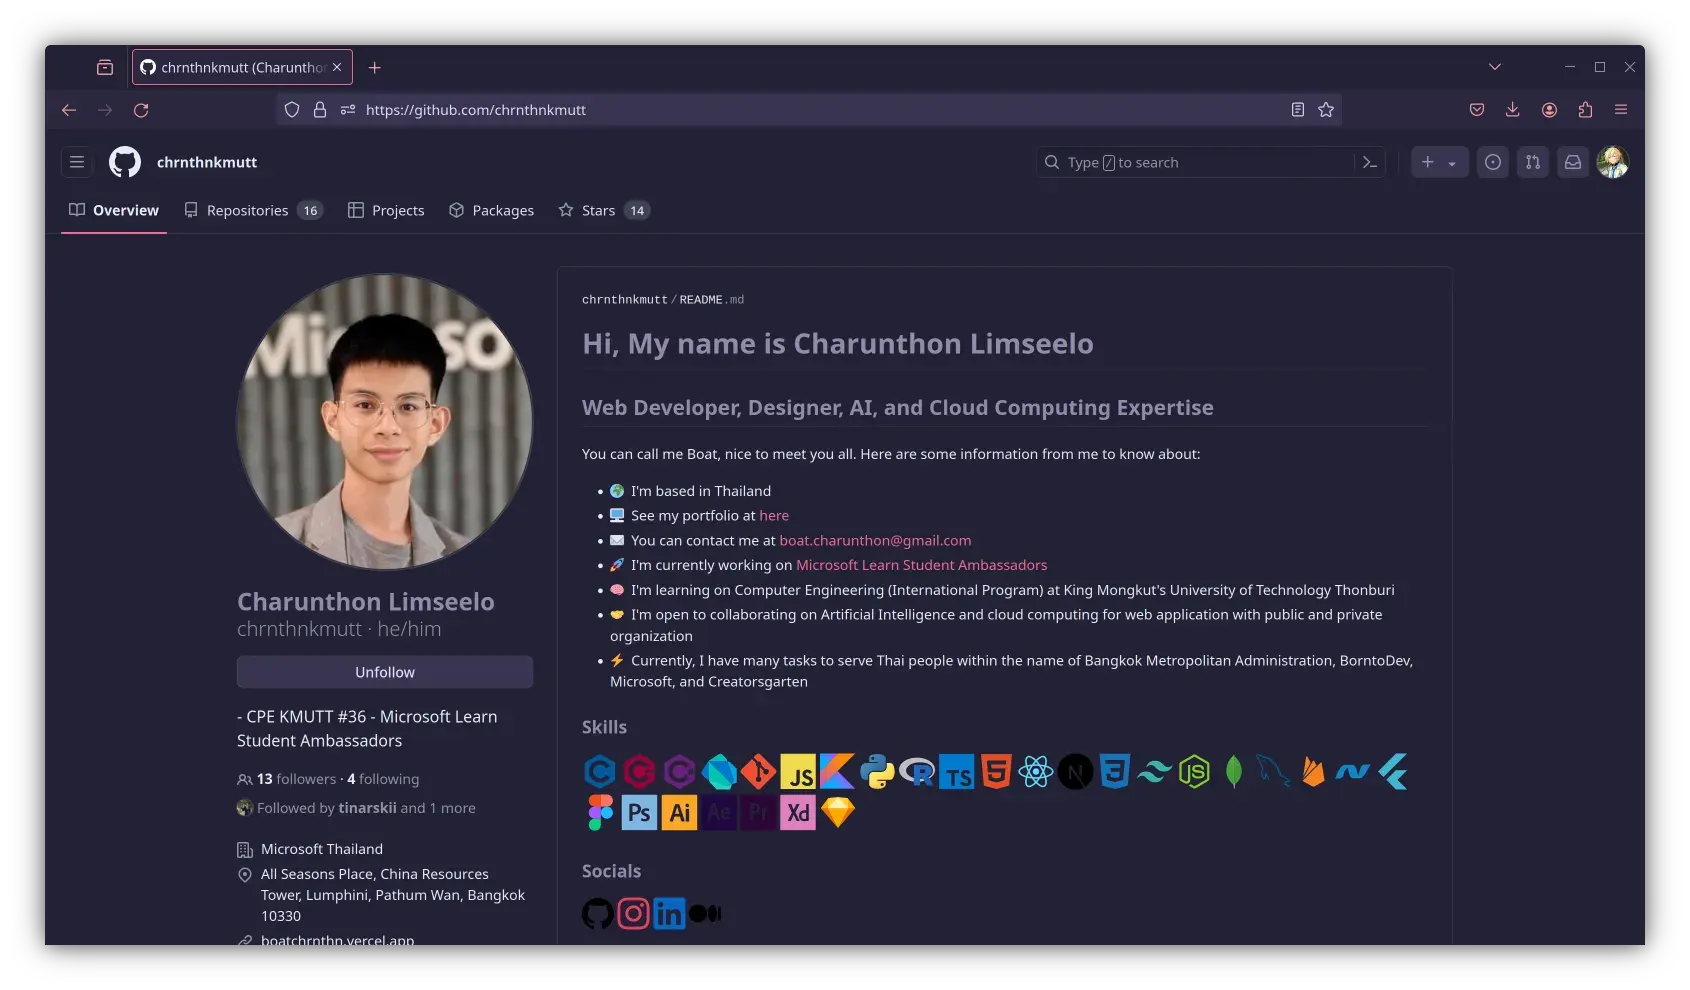
Task: Open Firefox application hamburger menu
Action: click(1621, 110)
